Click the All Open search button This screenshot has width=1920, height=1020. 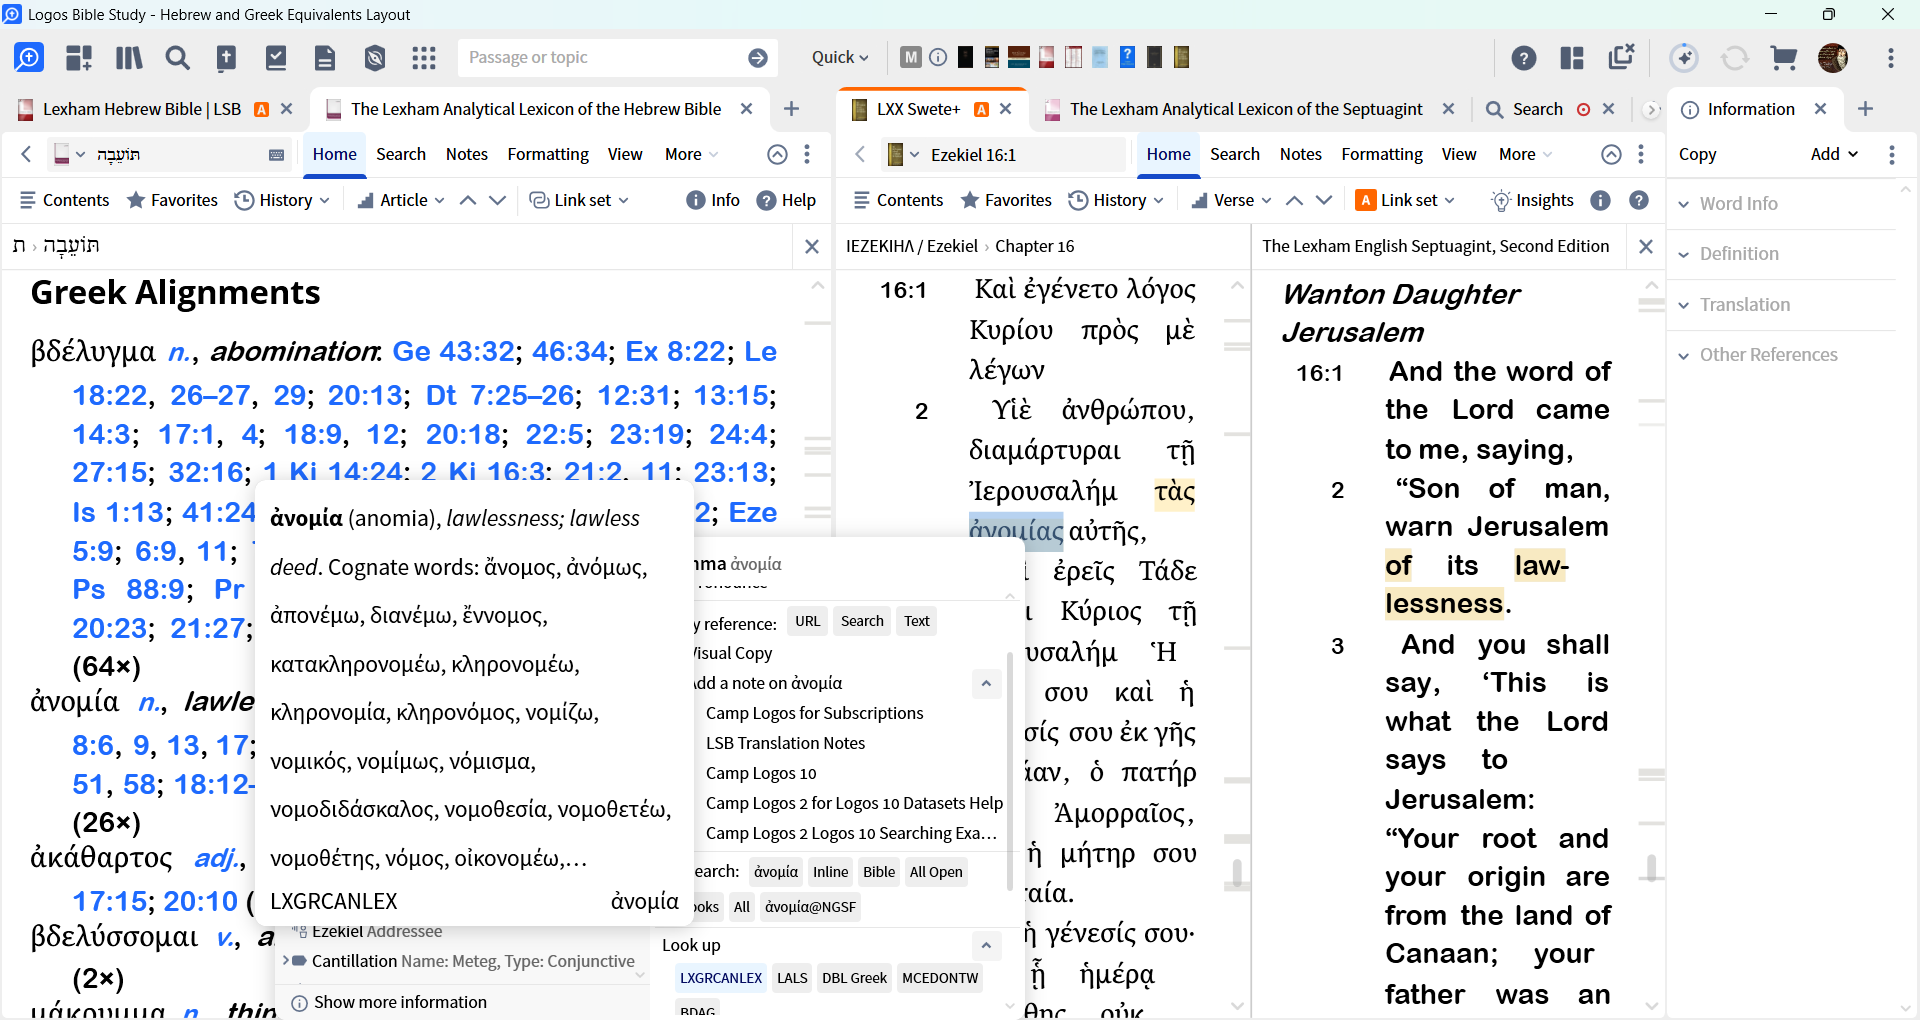tap(936, 872)
